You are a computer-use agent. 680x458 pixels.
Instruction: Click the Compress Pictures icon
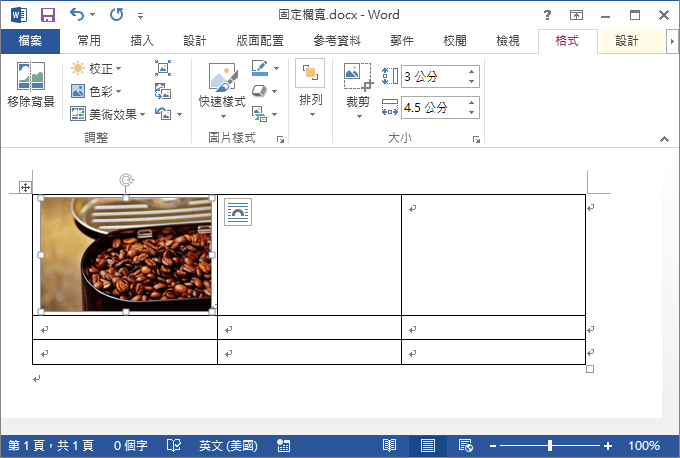(163, 68)
